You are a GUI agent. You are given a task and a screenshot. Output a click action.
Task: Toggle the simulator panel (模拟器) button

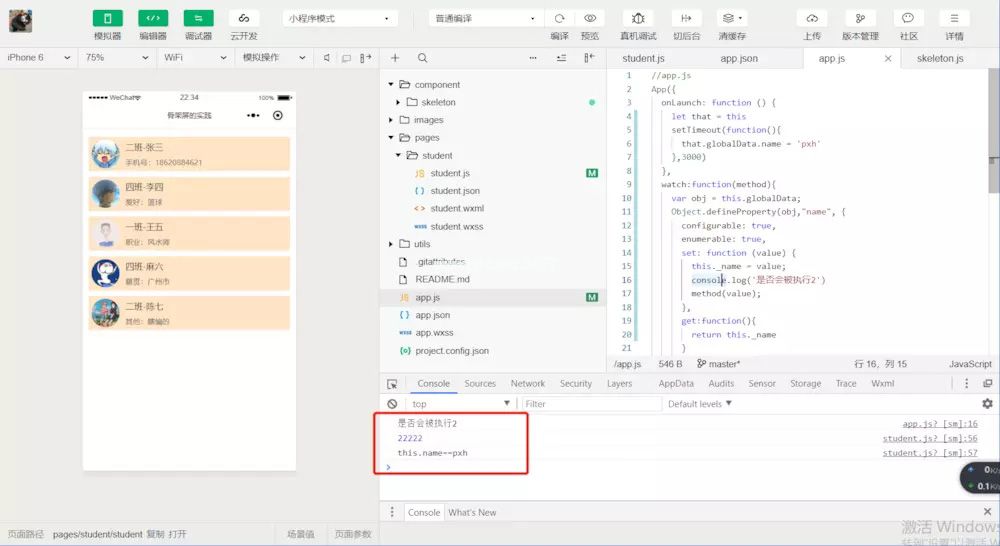tap(107, 19)
